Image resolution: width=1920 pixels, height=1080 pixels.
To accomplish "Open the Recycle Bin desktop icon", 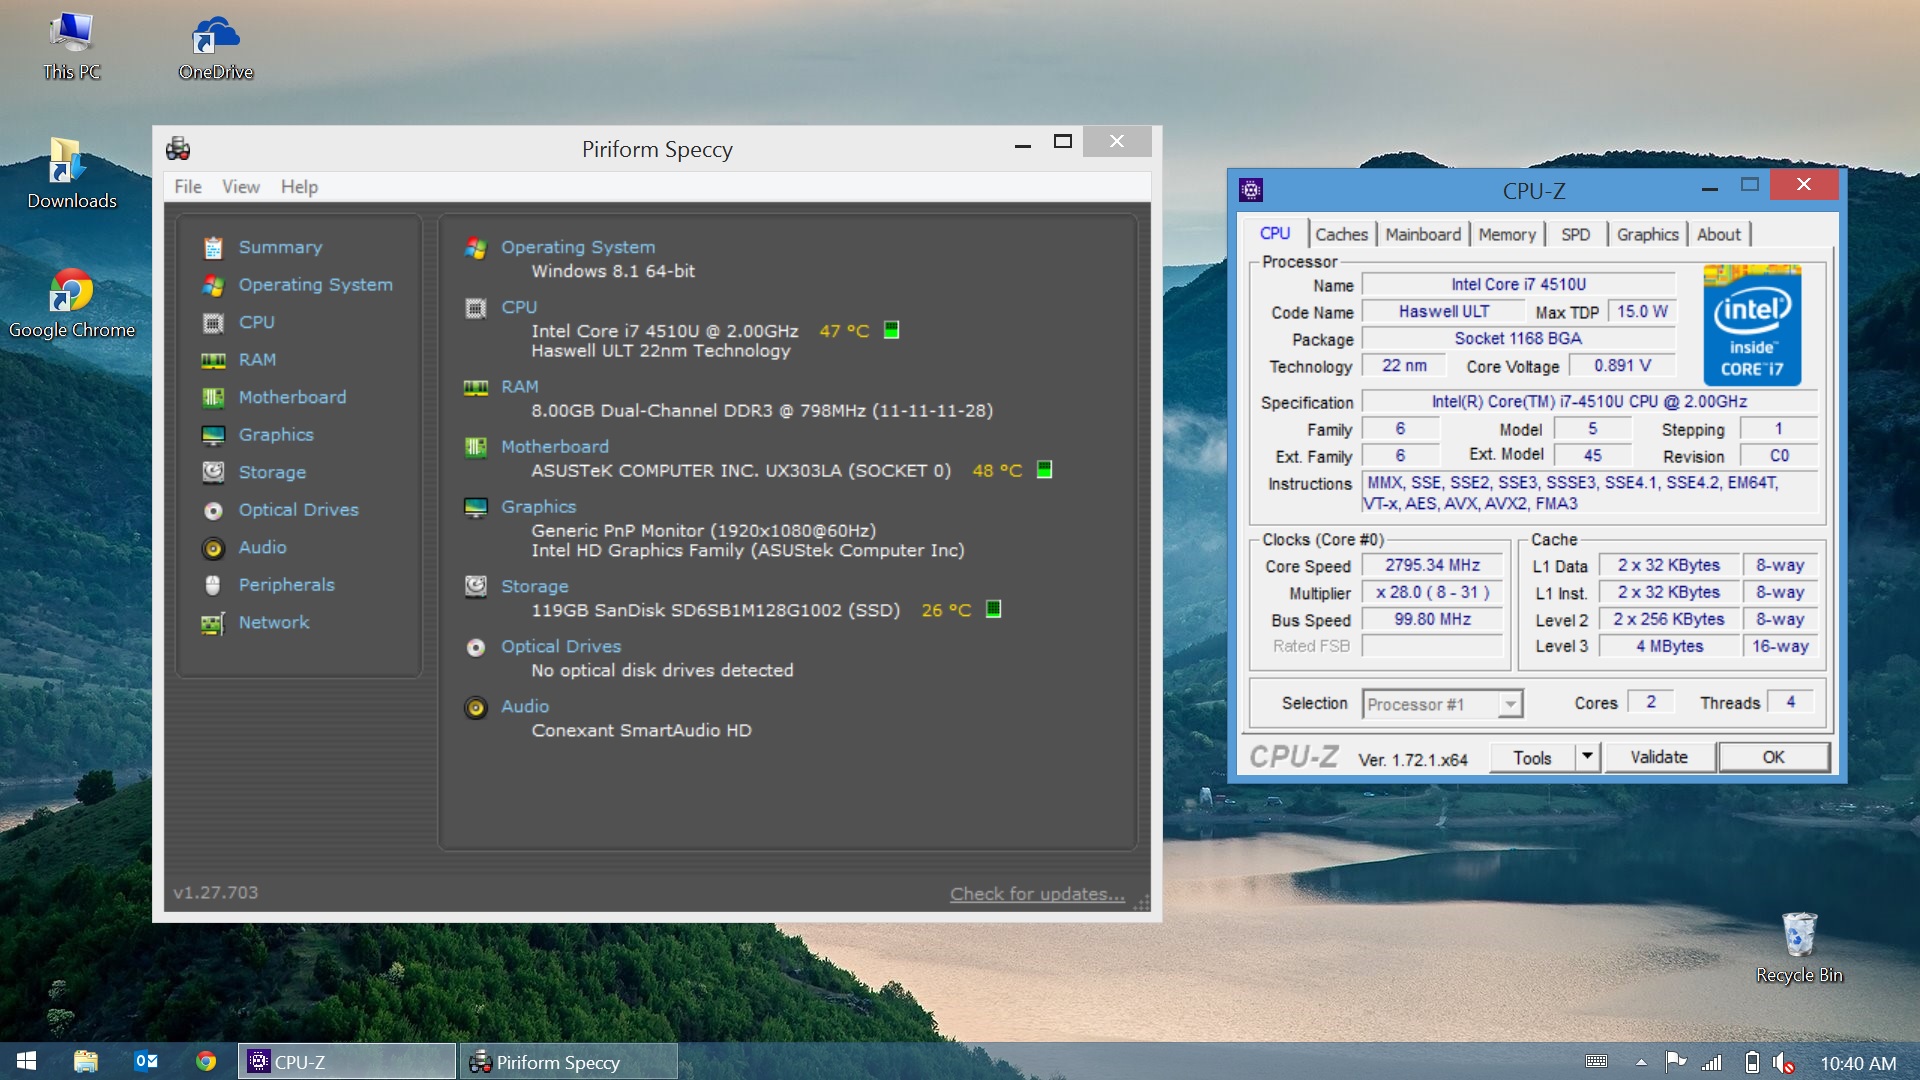I will [1799, 948].
